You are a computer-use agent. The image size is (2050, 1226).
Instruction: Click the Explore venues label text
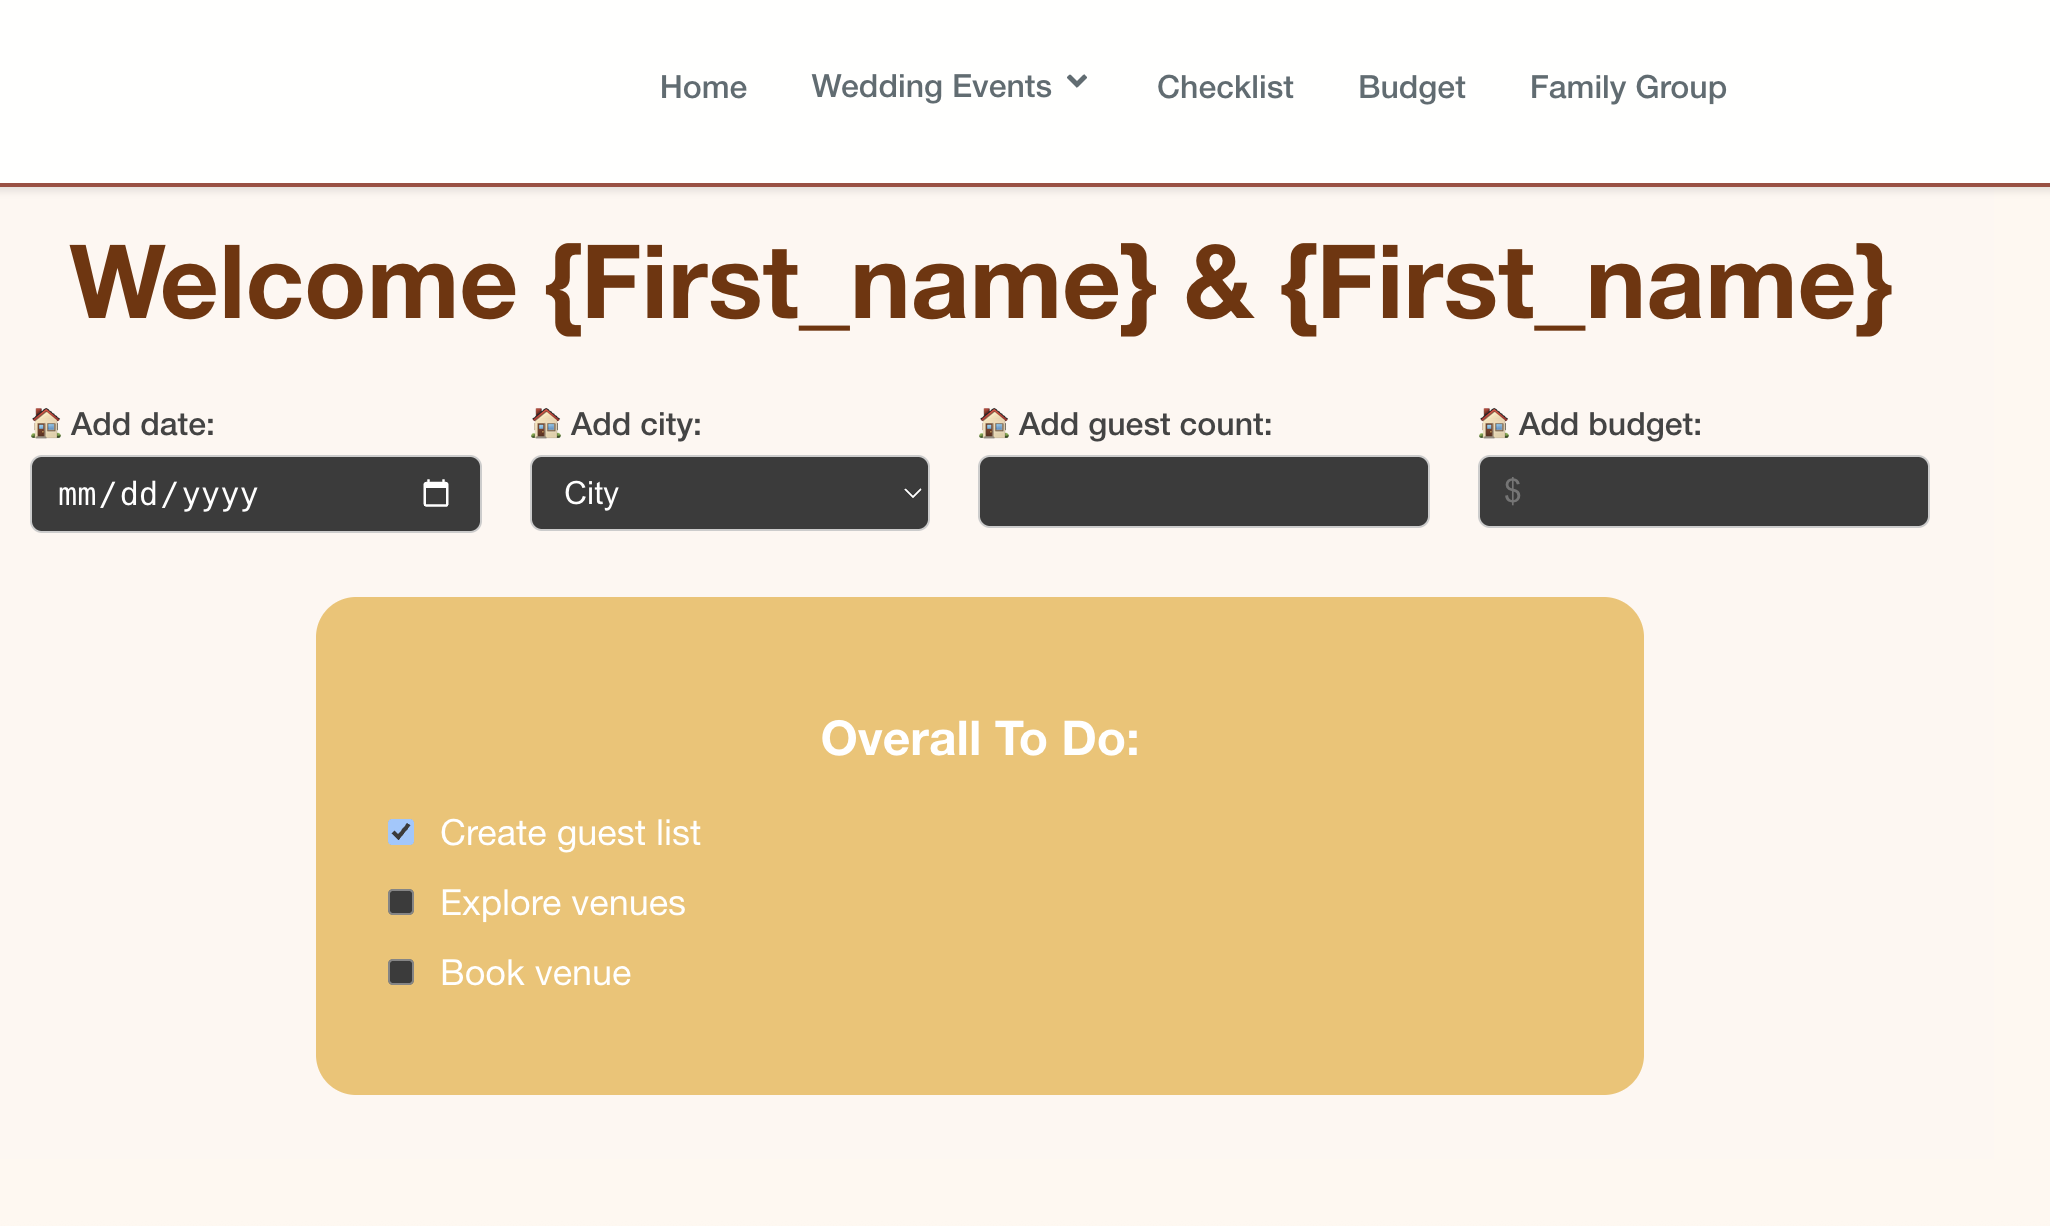563,903
